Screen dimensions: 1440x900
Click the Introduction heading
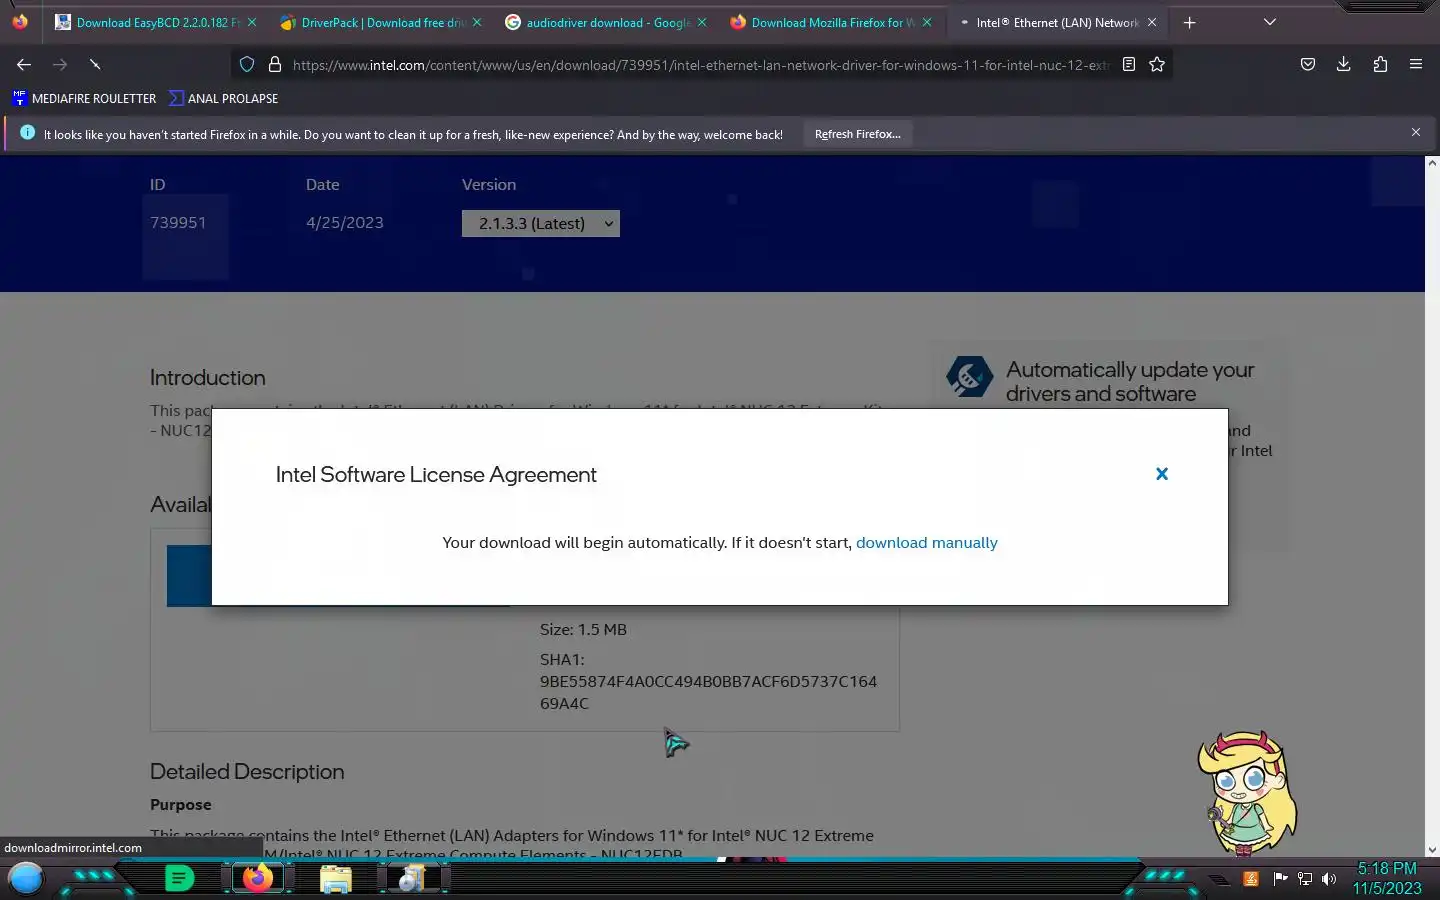[x=208, y=377]
